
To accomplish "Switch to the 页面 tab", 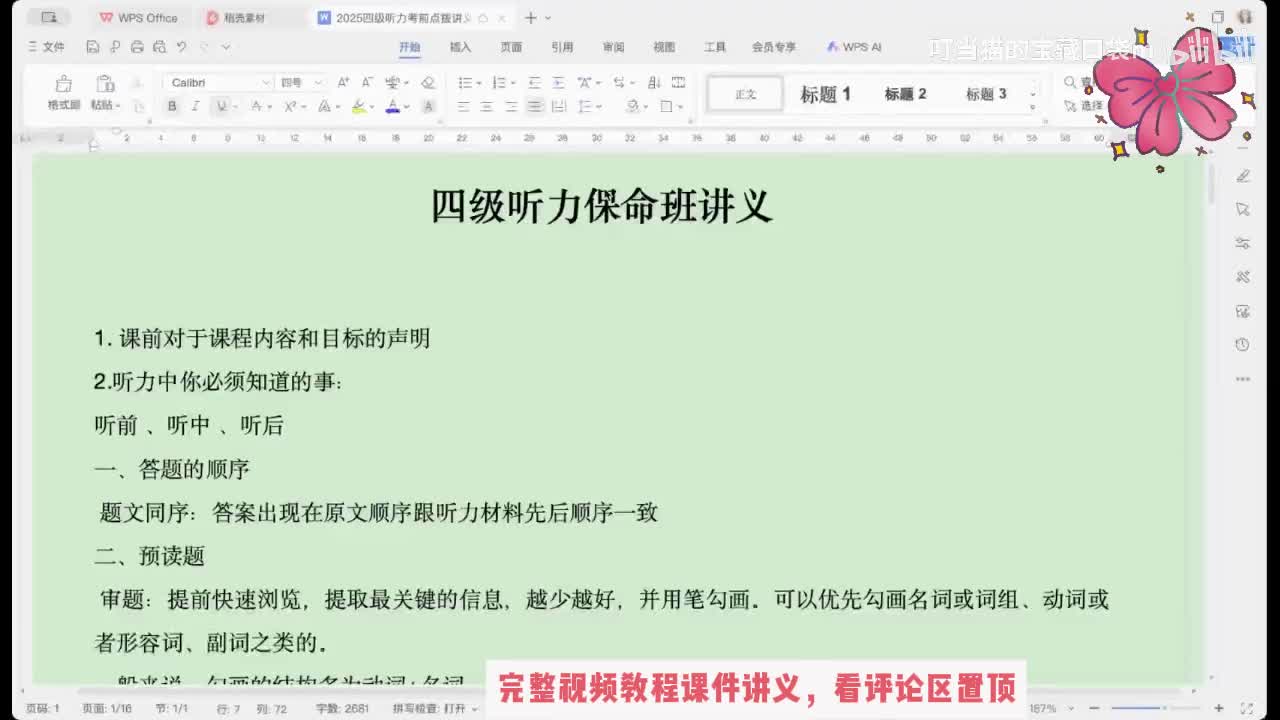I will click(511, 47).
